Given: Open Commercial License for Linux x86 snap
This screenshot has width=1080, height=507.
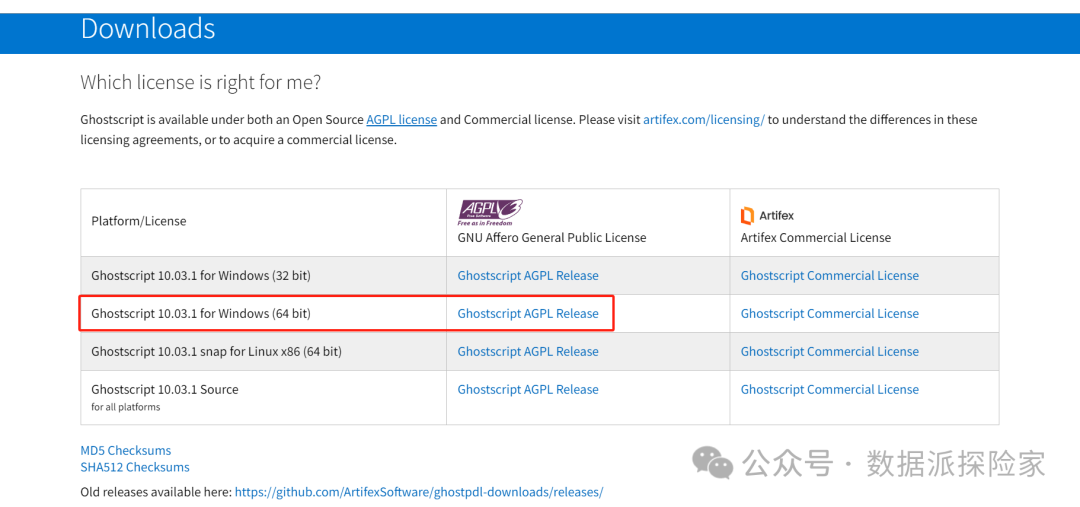Looking at the screenshot, I should (x=829, y=351).
